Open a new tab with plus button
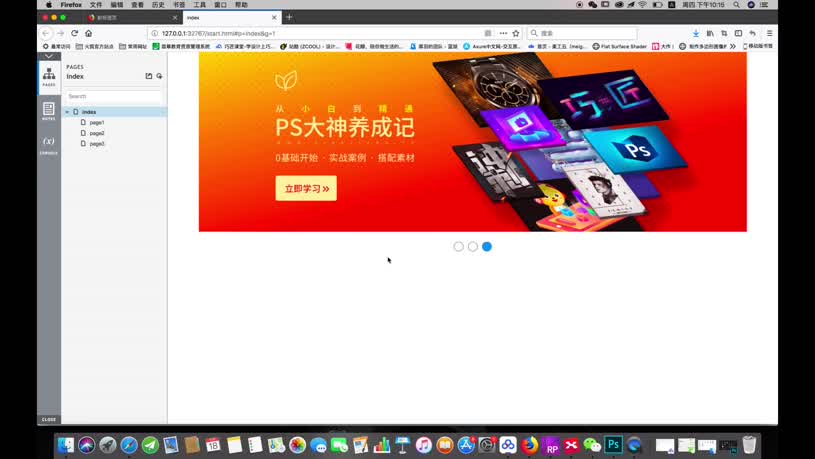The width and height of the screenshot is (815, 459). 289,17
